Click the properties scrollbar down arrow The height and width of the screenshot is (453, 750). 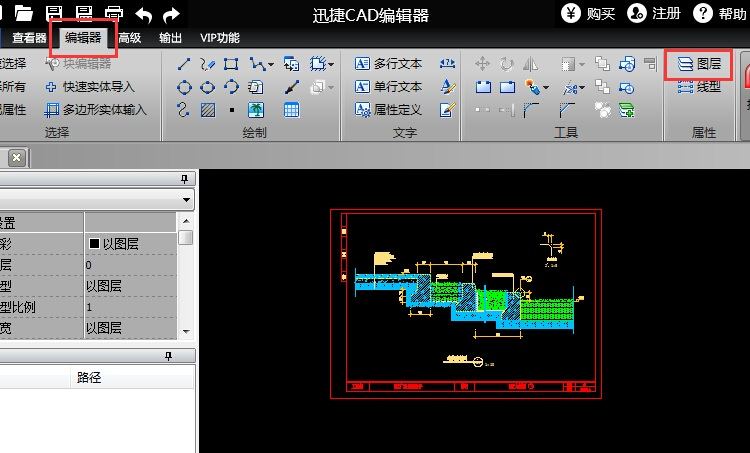(x=187, y=331)
